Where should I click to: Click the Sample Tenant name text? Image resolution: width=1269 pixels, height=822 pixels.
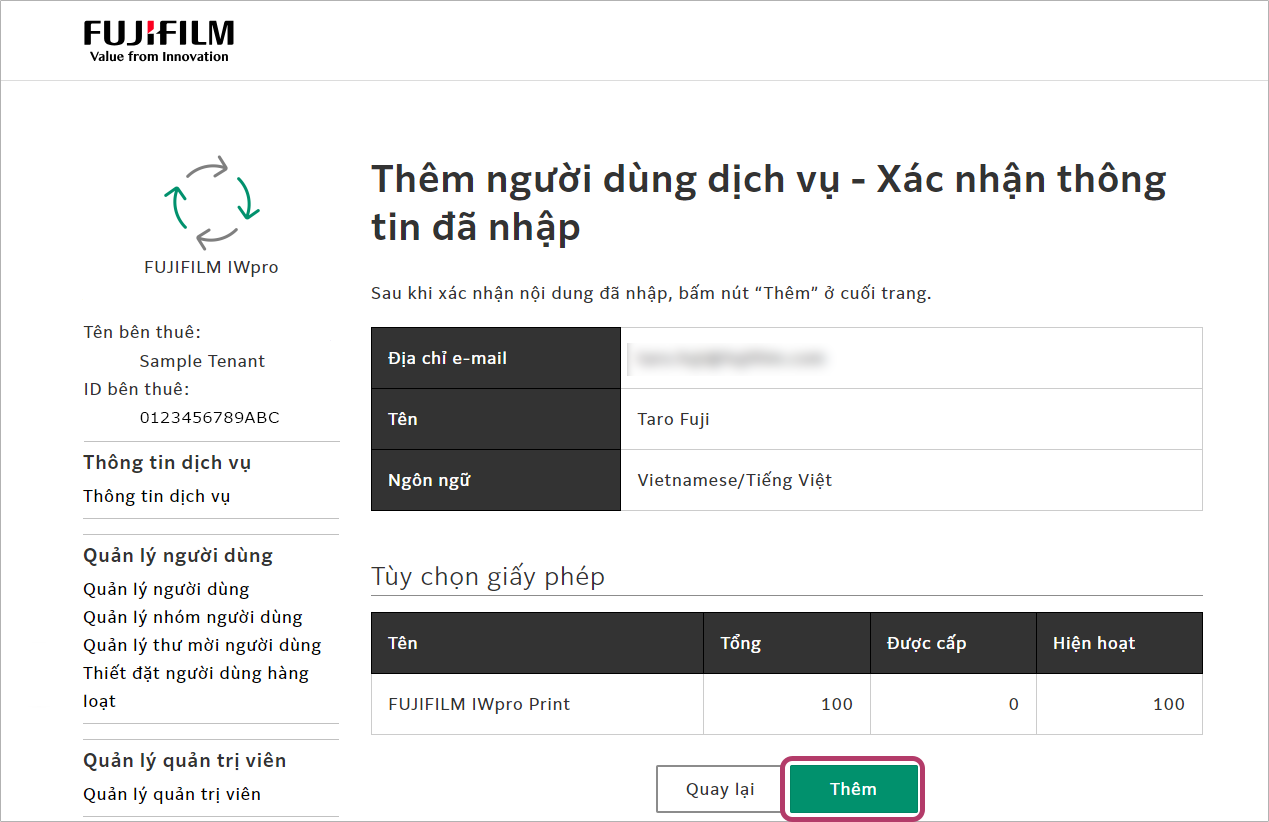point(202,361)
